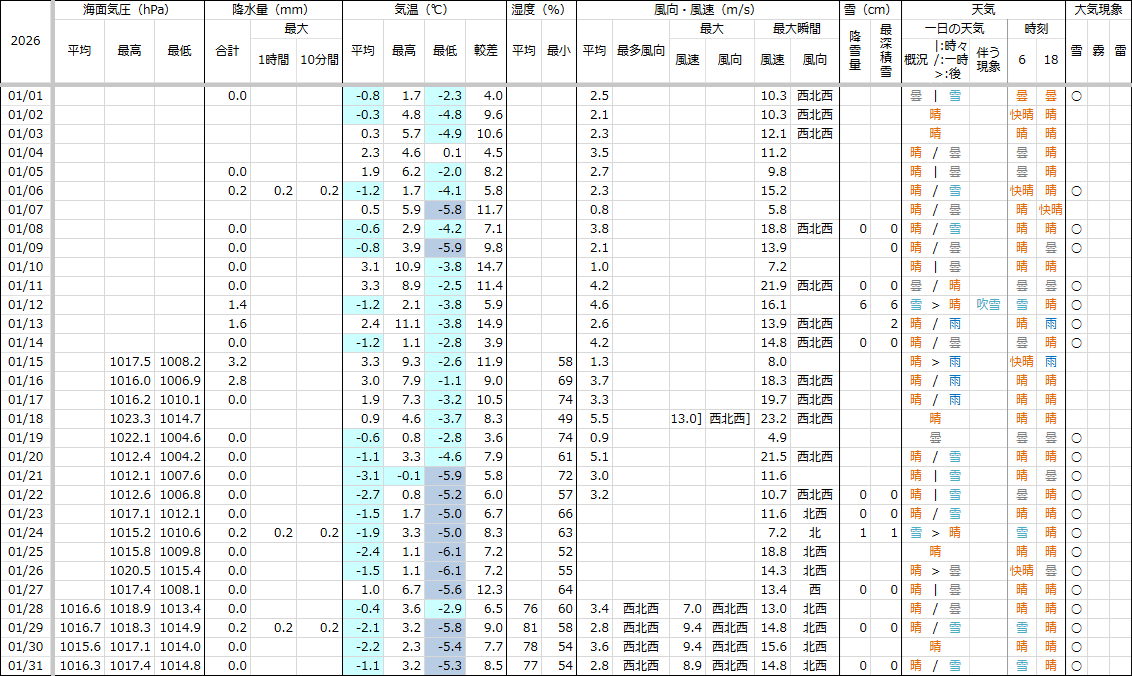Image resolution: width=1132 pixels, height=676 pixels.
Task: Click the highlighted -6.1 minimum temperature on 01/25
Action: click(445, 552)
